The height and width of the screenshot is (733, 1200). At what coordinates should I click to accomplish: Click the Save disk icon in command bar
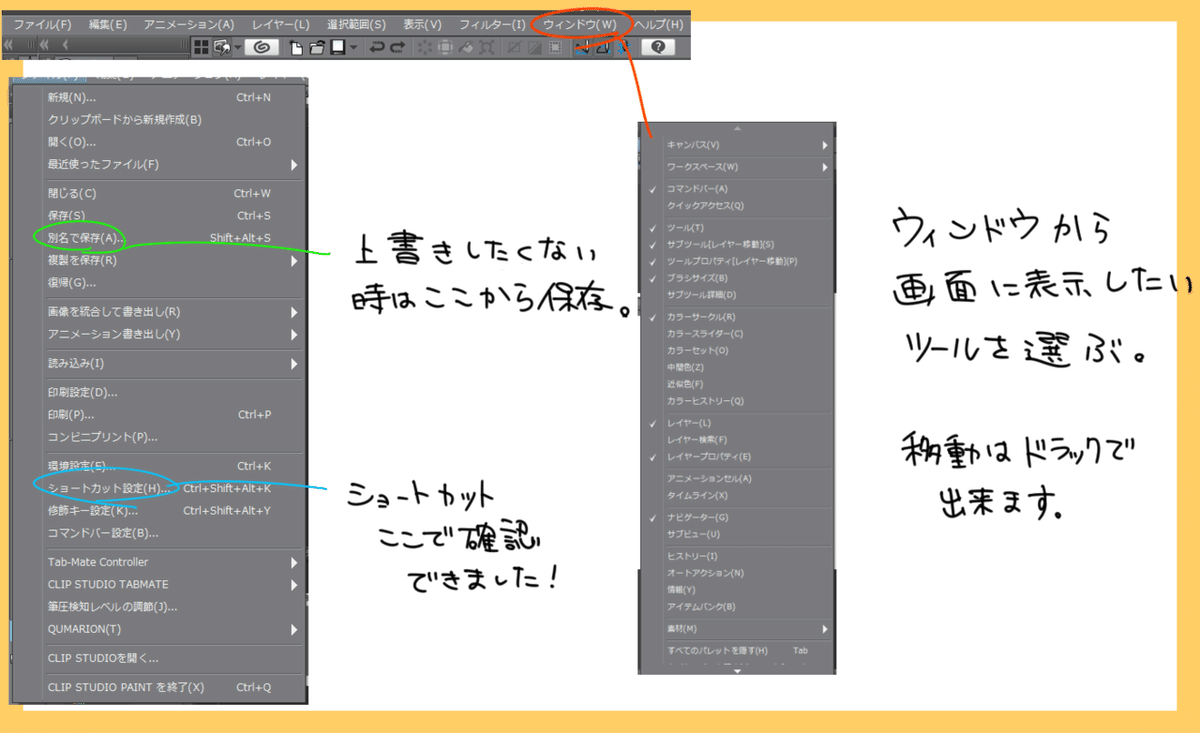click(339, 46)
